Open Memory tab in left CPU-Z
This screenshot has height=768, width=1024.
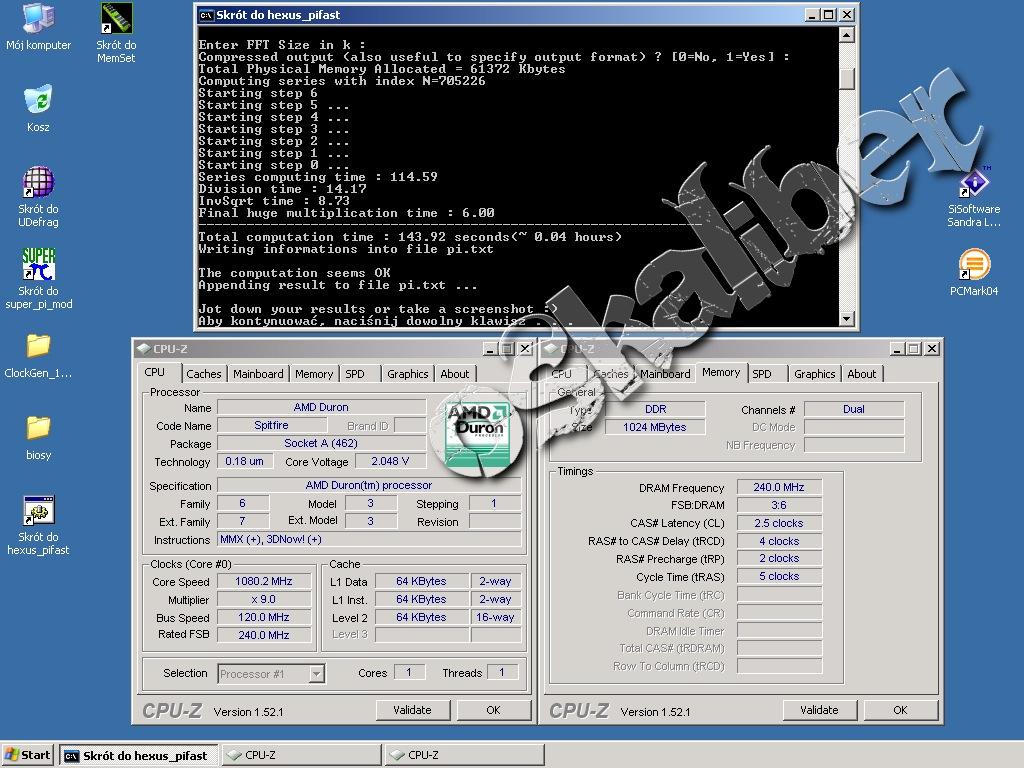313,374
